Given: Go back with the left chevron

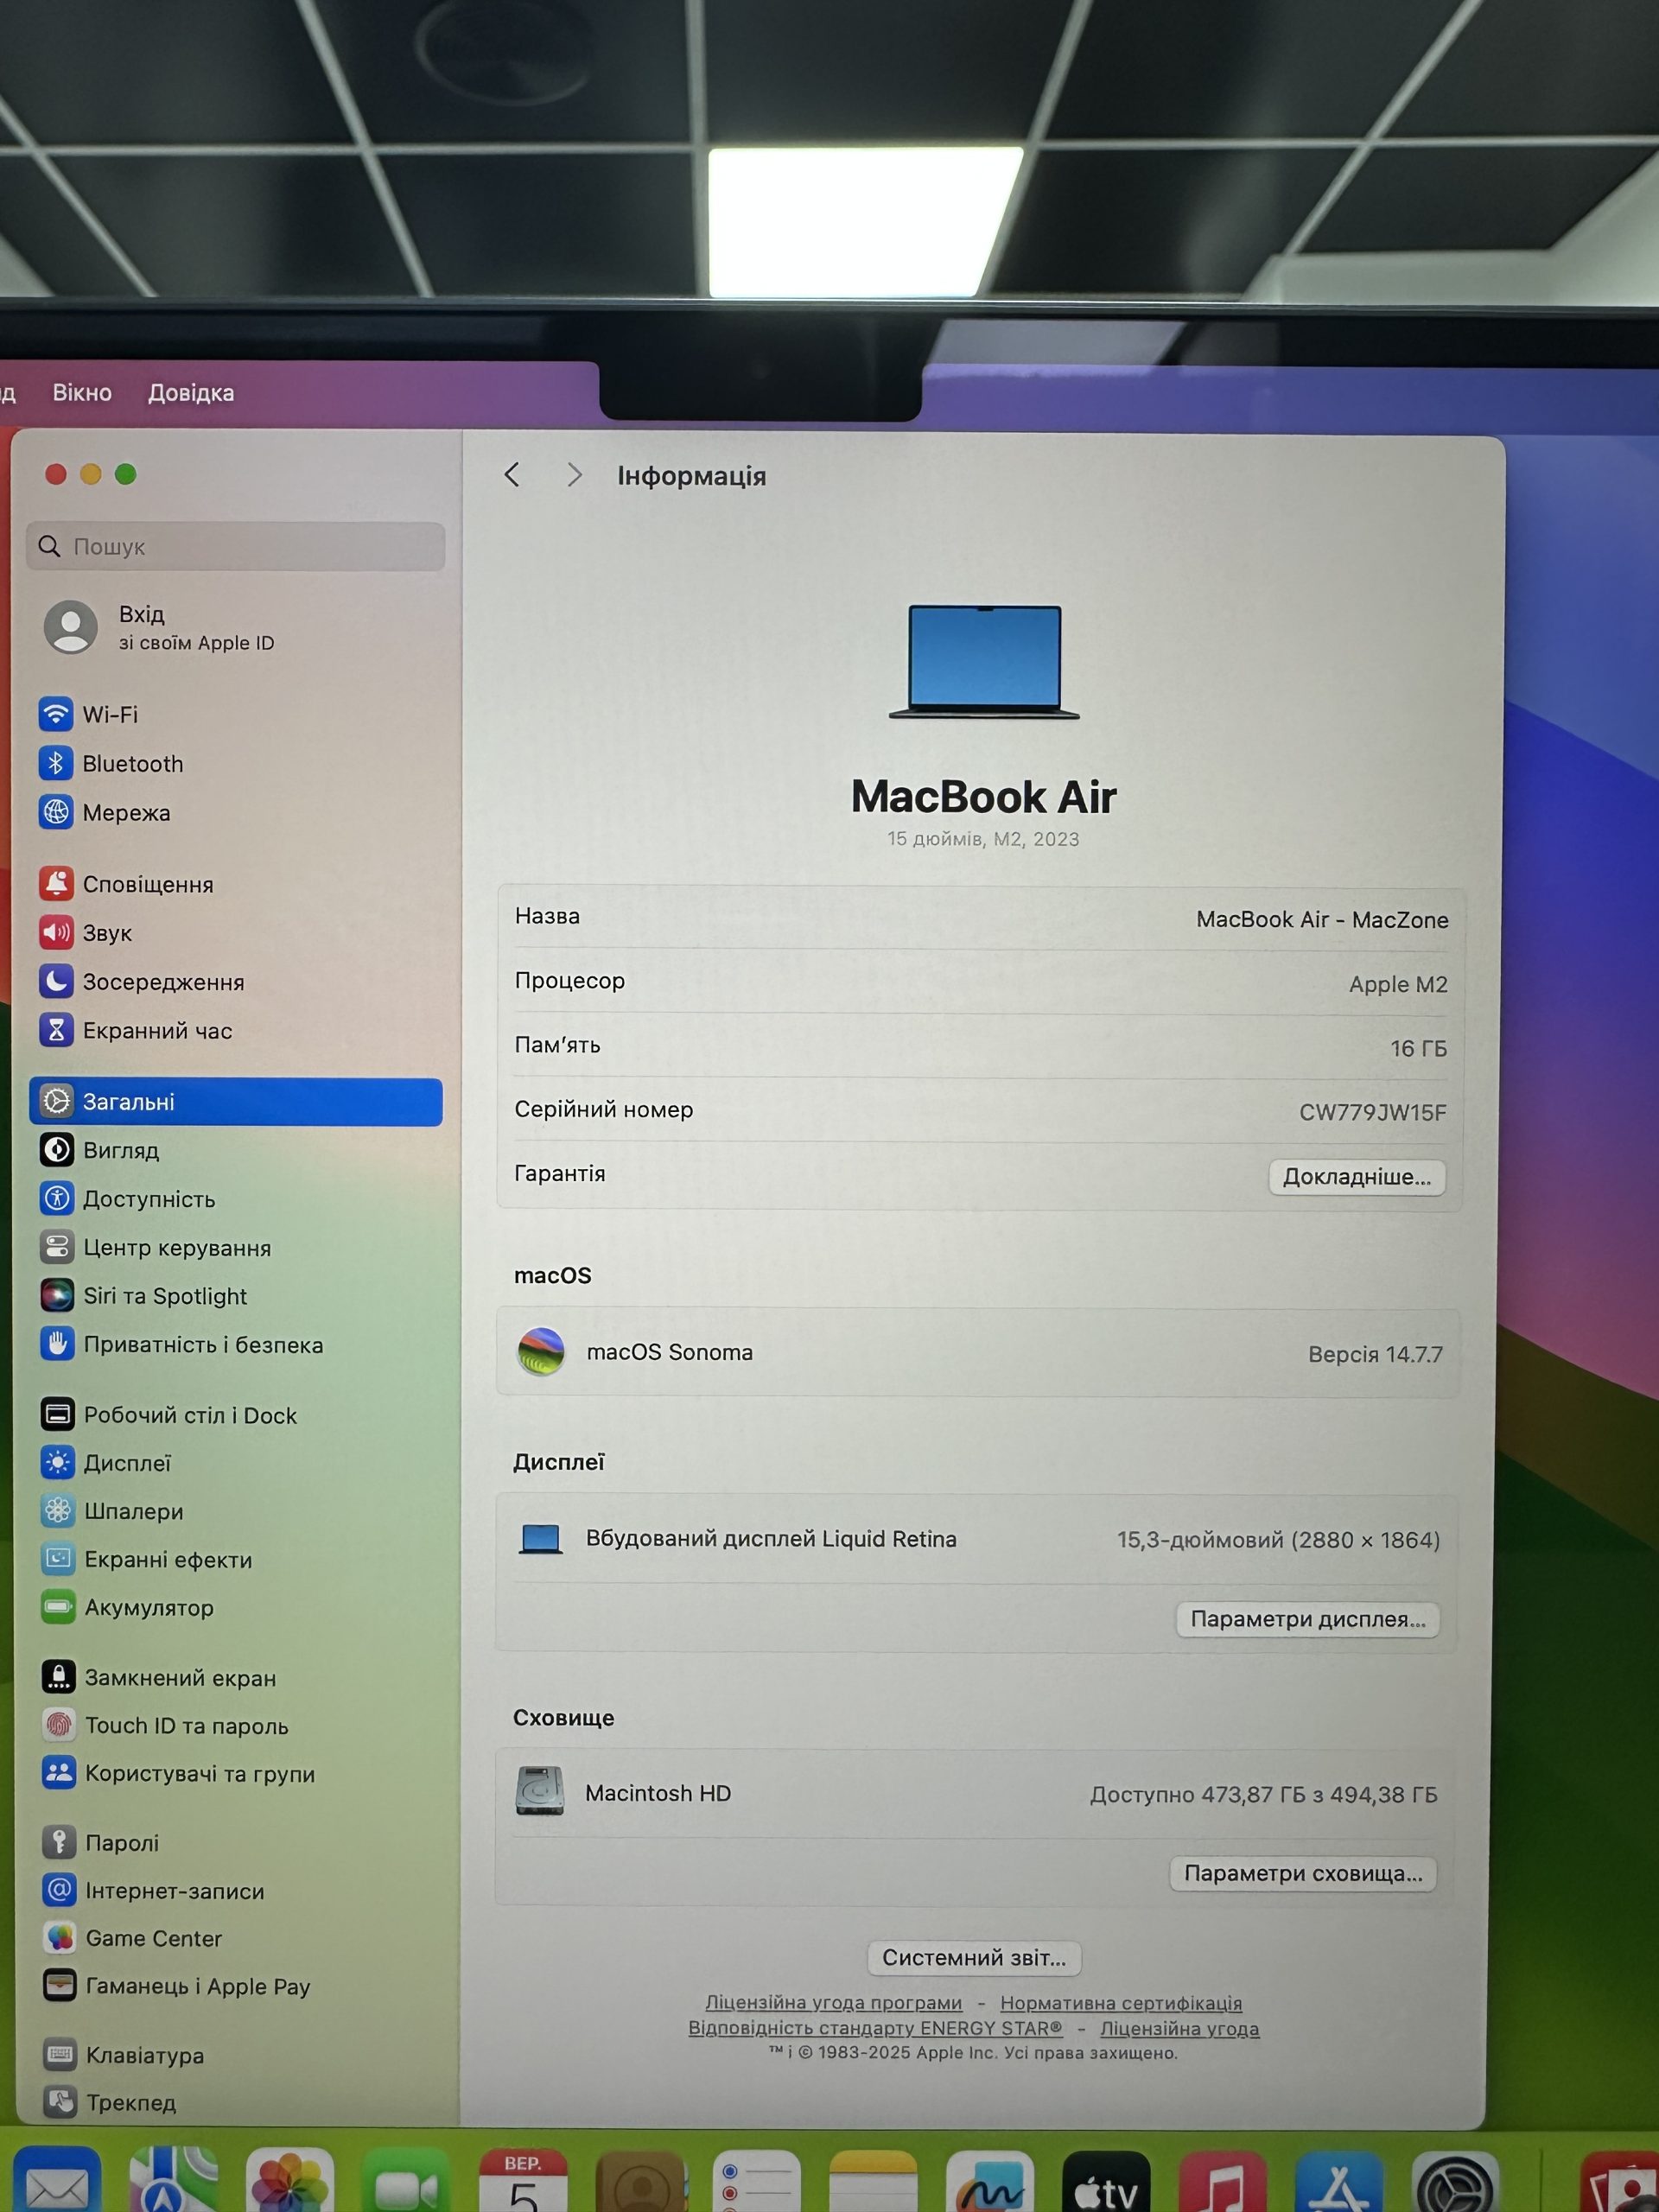Looking at the screenshot, I should pos(512,475).
